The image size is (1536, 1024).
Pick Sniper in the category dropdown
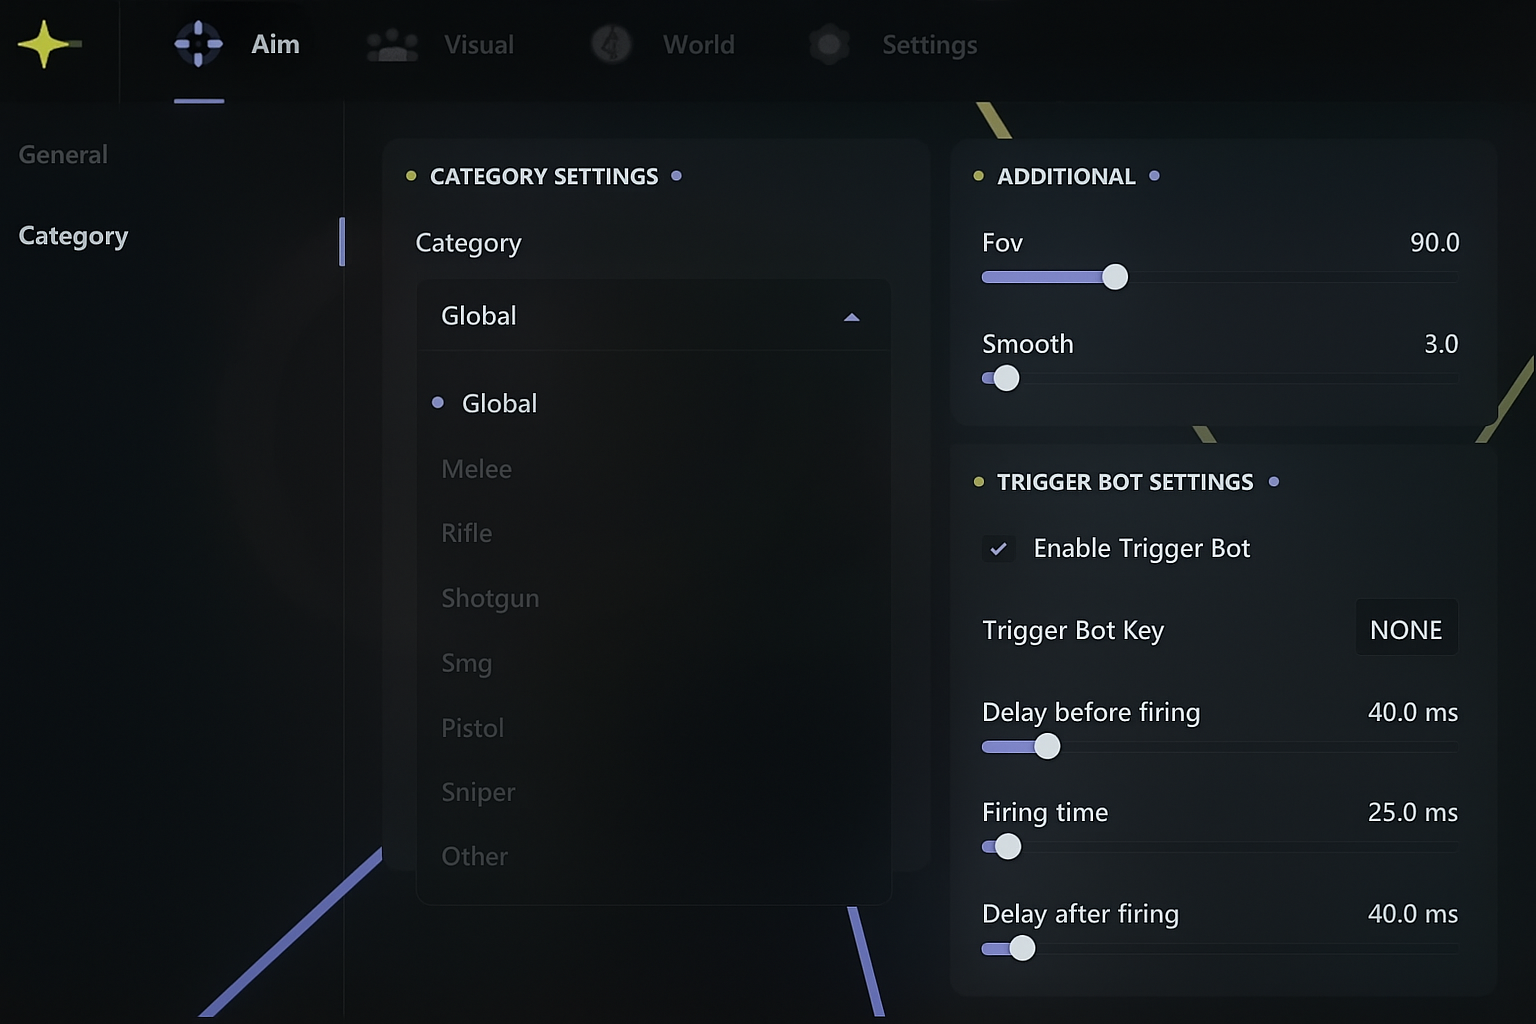click(478, 792)
